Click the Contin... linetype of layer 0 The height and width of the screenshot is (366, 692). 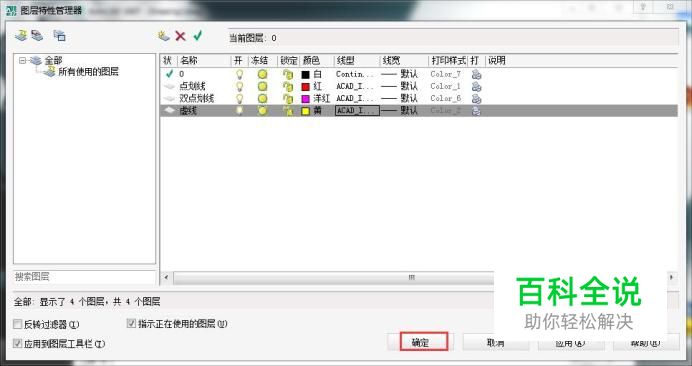(x=356, y=74)
